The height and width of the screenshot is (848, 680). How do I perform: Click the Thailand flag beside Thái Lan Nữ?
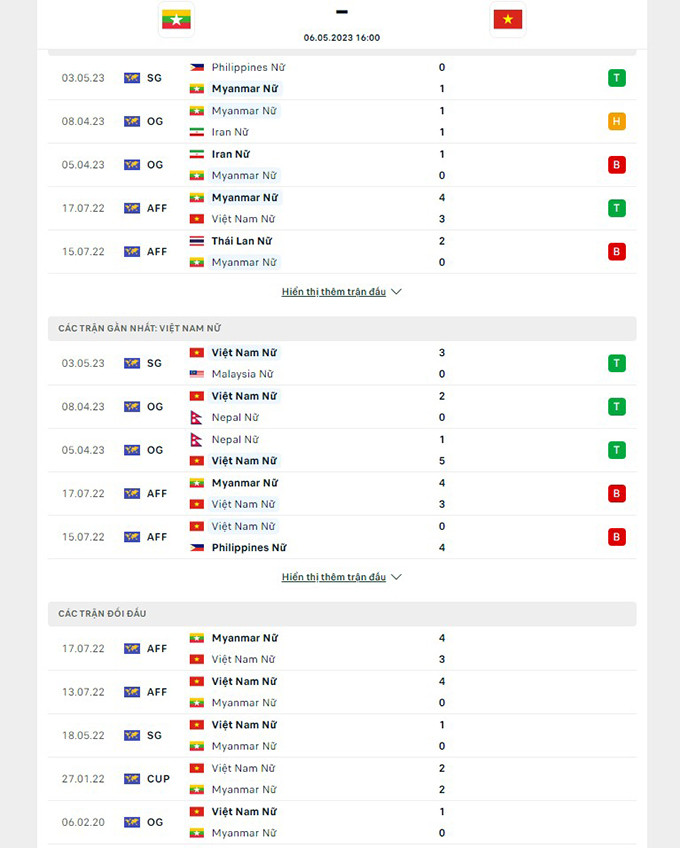click(197, 241)
